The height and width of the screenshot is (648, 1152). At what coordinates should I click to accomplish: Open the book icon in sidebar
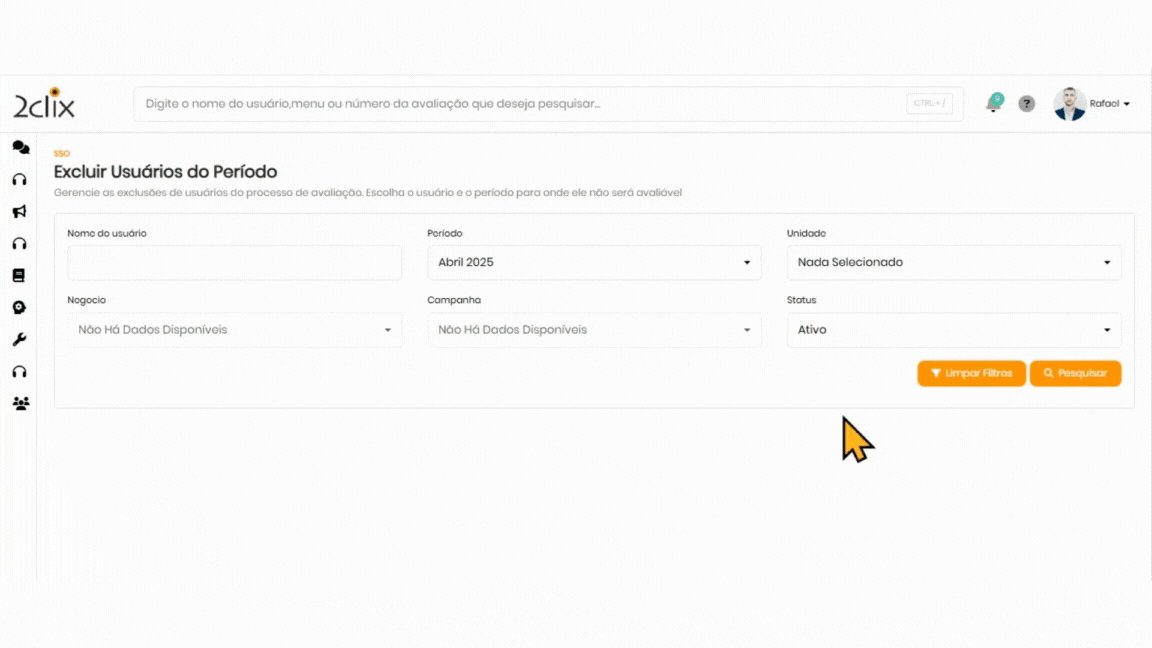[18, 275]
